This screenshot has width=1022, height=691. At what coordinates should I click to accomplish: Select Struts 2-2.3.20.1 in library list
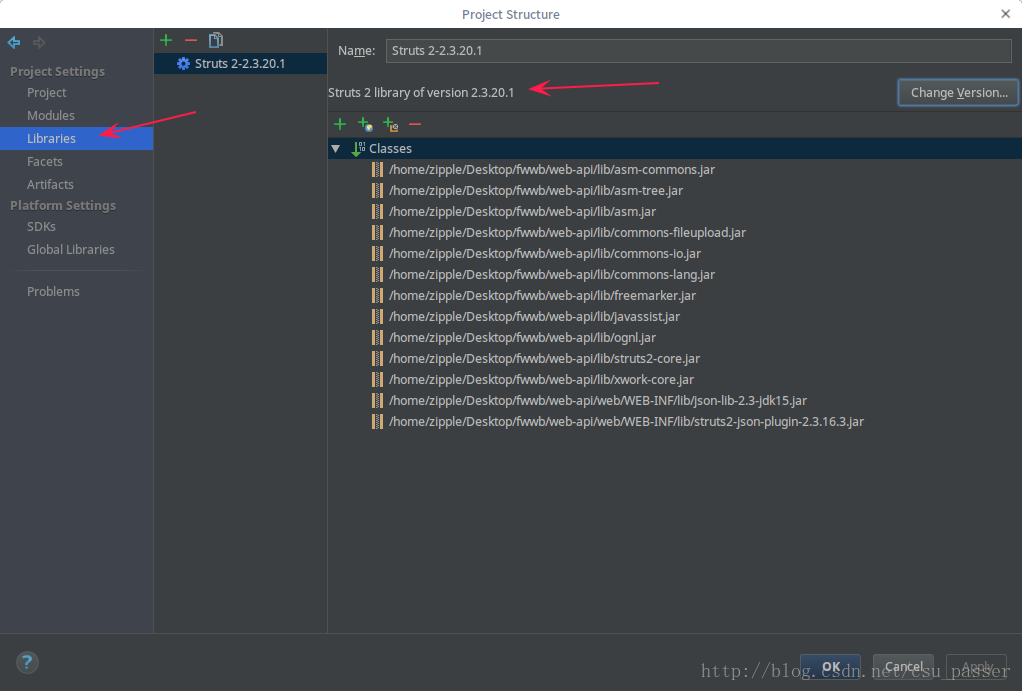click(240, 63)
